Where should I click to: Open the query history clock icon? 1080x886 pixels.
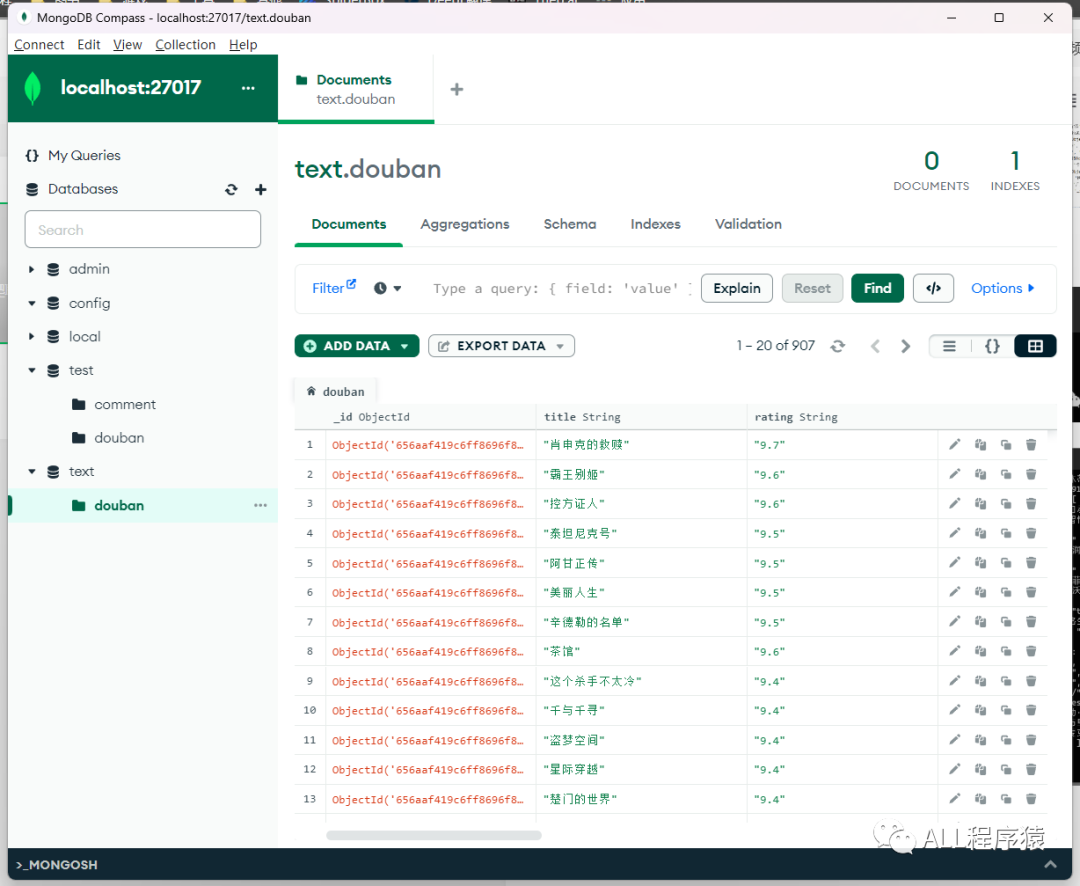(x=380, y=288)
